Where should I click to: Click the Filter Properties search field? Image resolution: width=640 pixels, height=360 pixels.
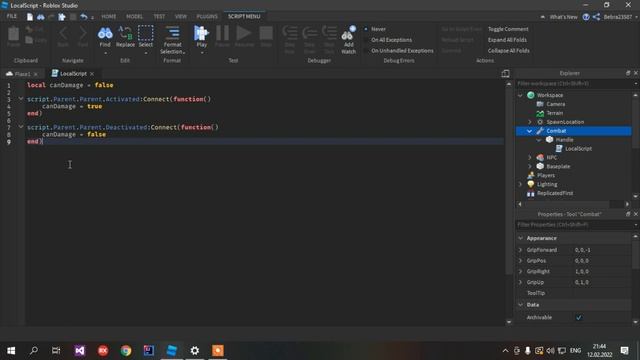574,225
